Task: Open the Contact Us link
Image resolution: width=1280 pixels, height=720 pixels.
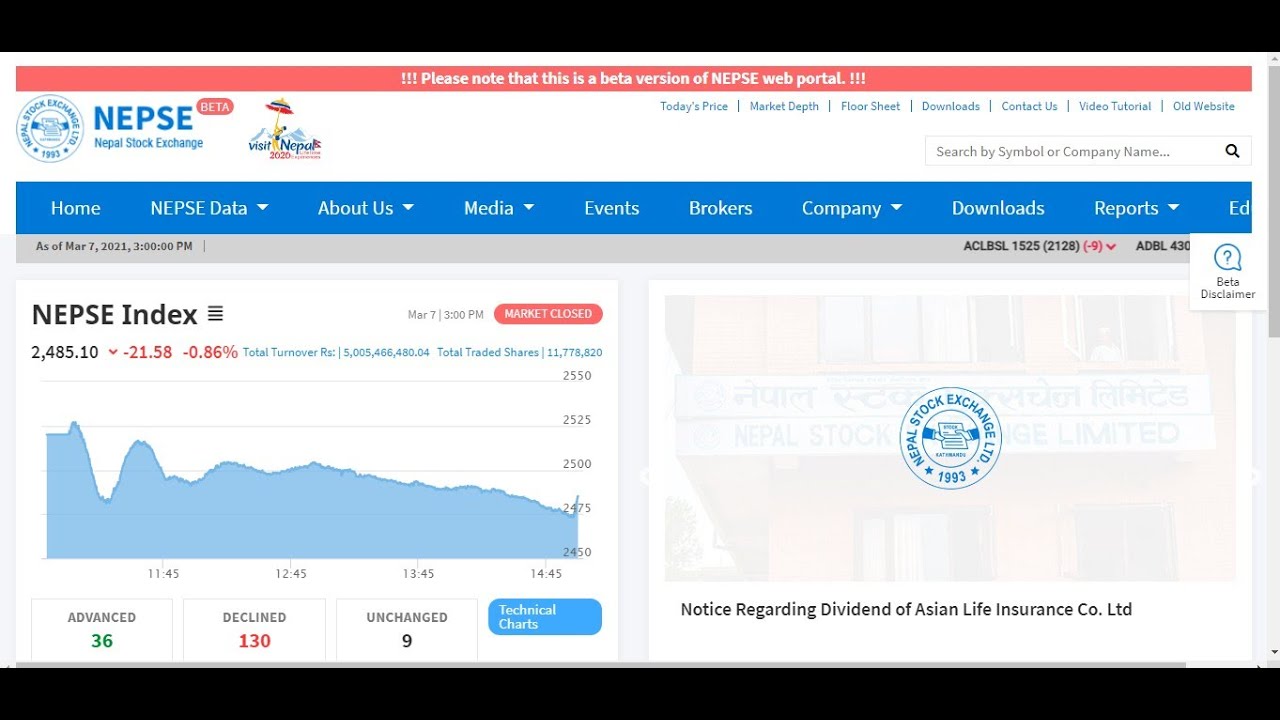Action: [1029, 106]
